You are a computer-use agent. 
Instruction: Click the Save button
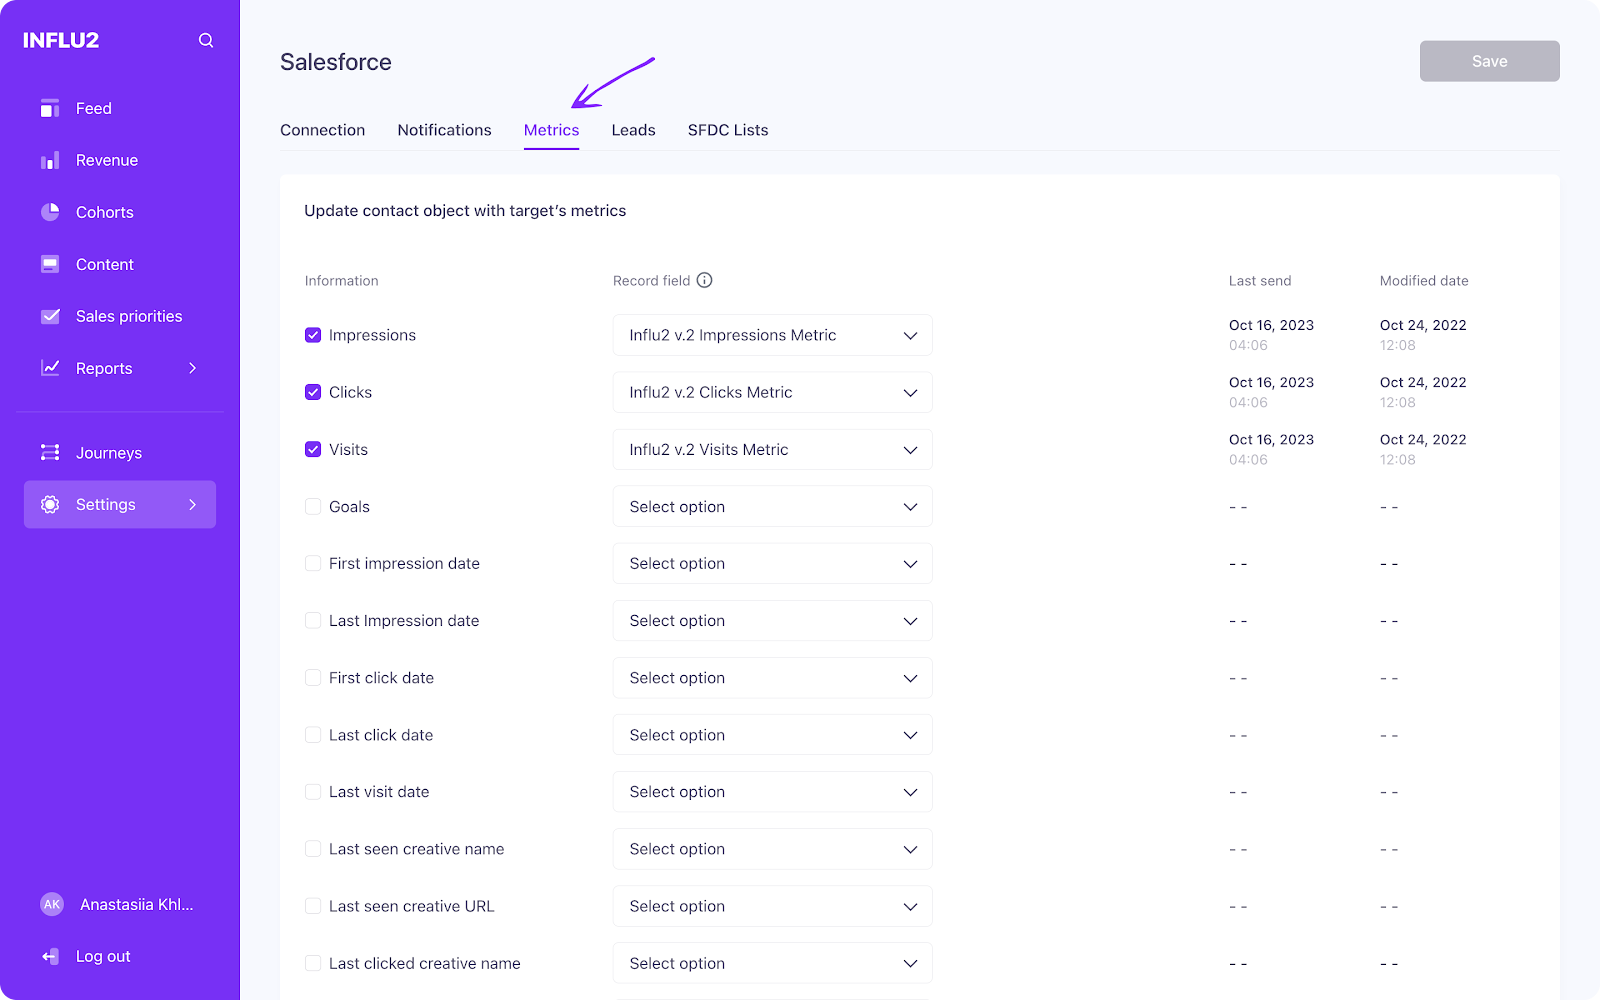[x=1489, y=61]
